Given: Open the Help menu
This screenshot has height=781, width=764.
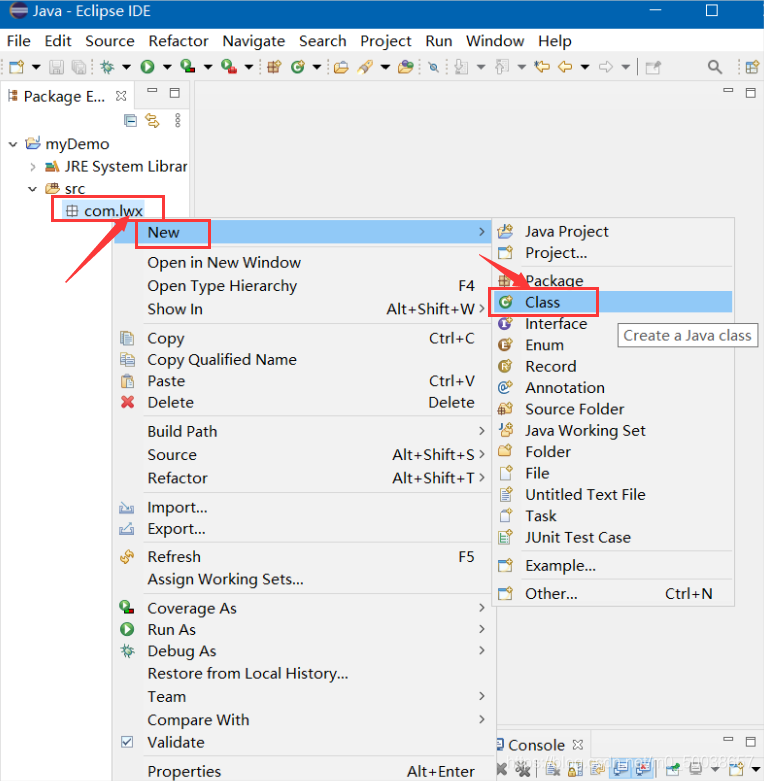Looking at the screenshot, I should pyautogui.click(x=554, y=41).
